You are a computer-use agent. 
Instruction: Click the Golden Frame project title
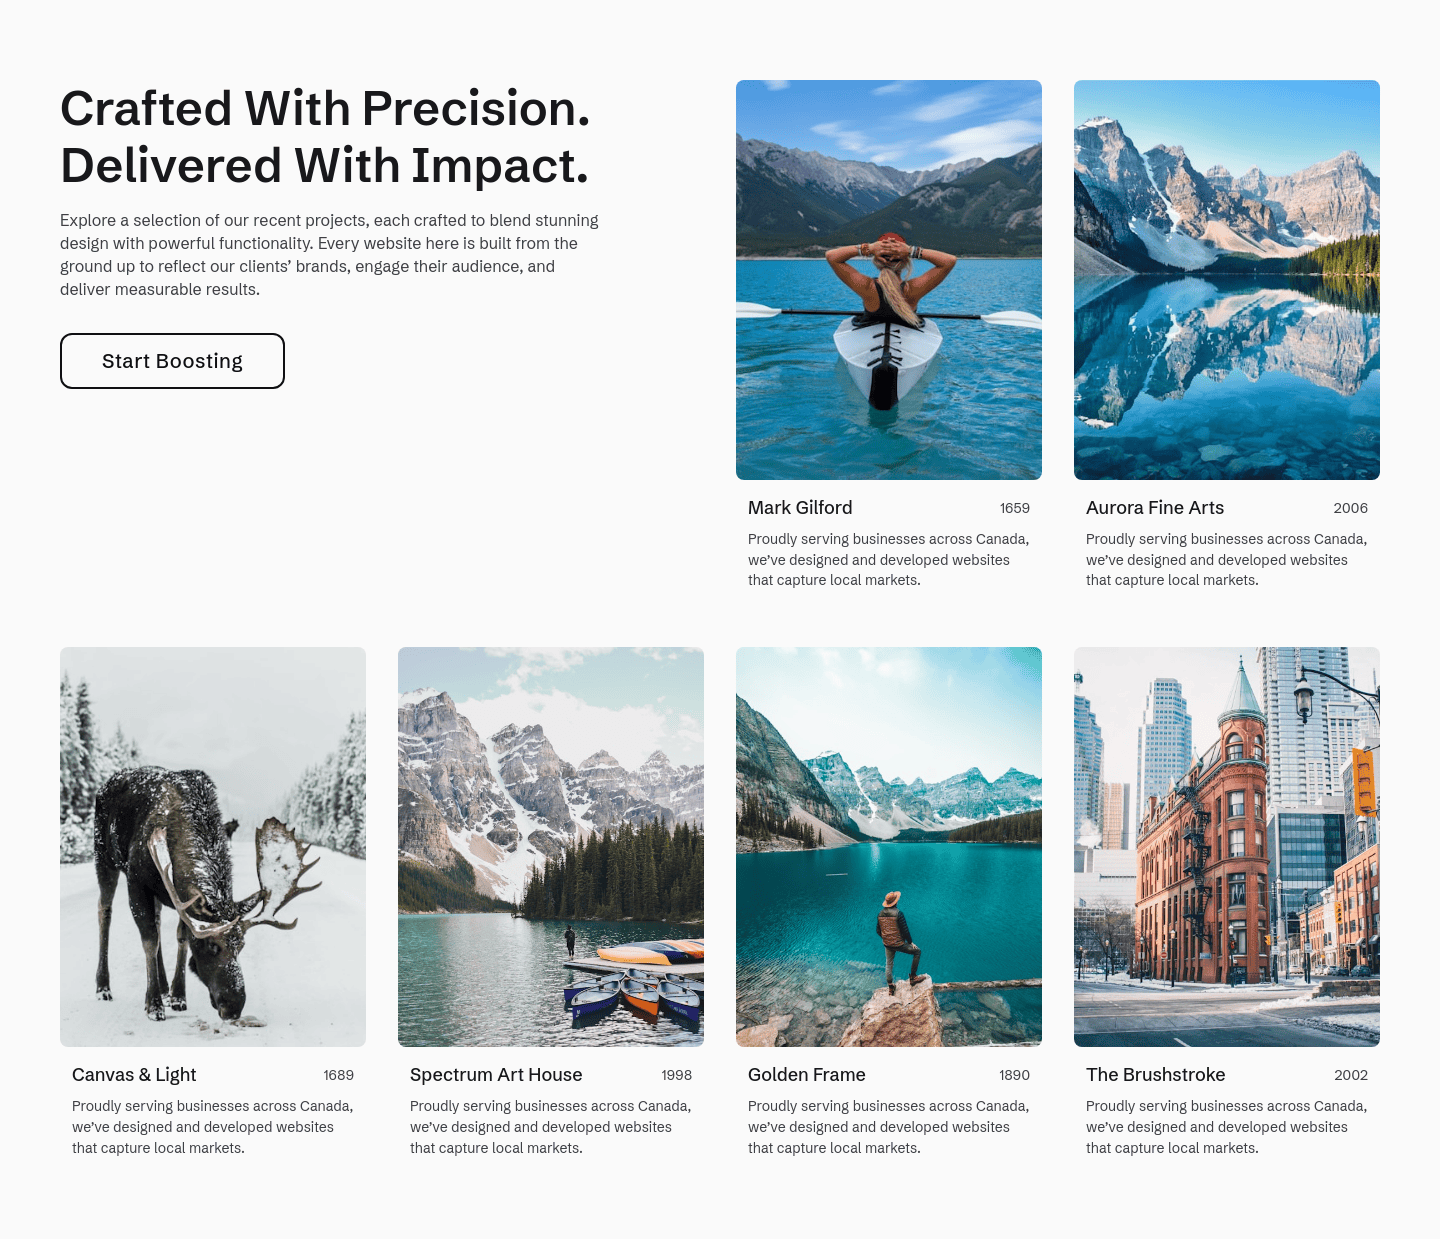[x=807, y=1075]
